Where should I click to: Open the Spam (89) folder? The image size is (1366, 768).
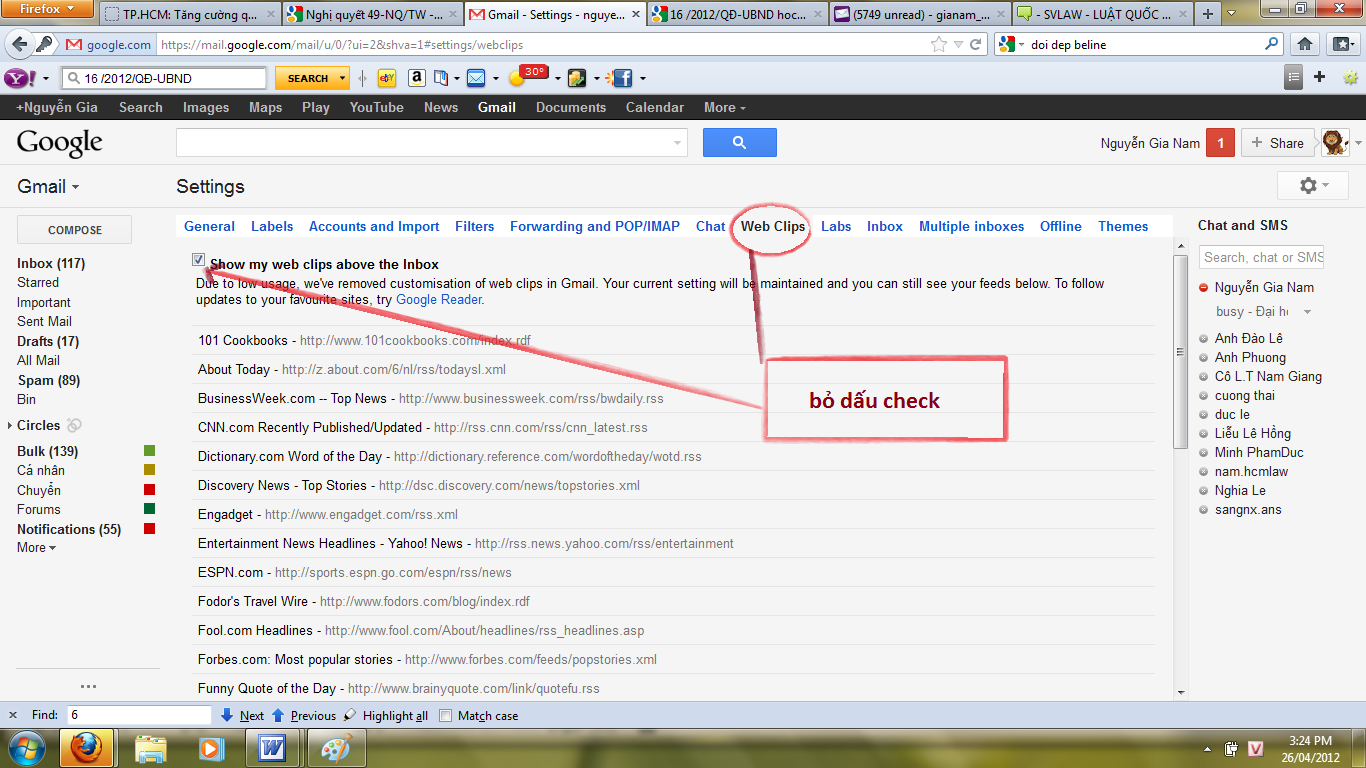pyautogui.click(x=49, y=380)
